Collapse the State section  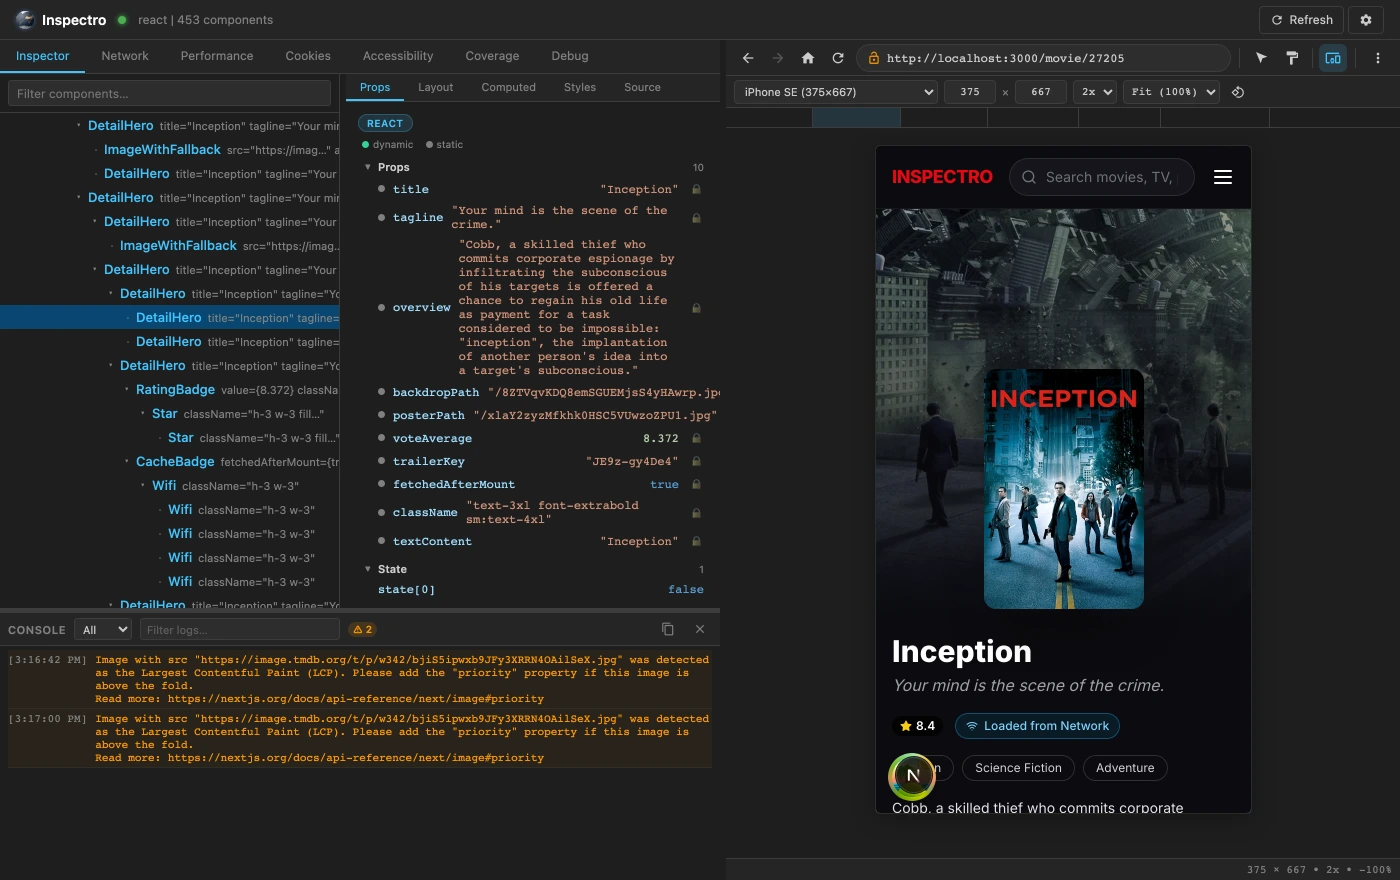tap(368, 569)
